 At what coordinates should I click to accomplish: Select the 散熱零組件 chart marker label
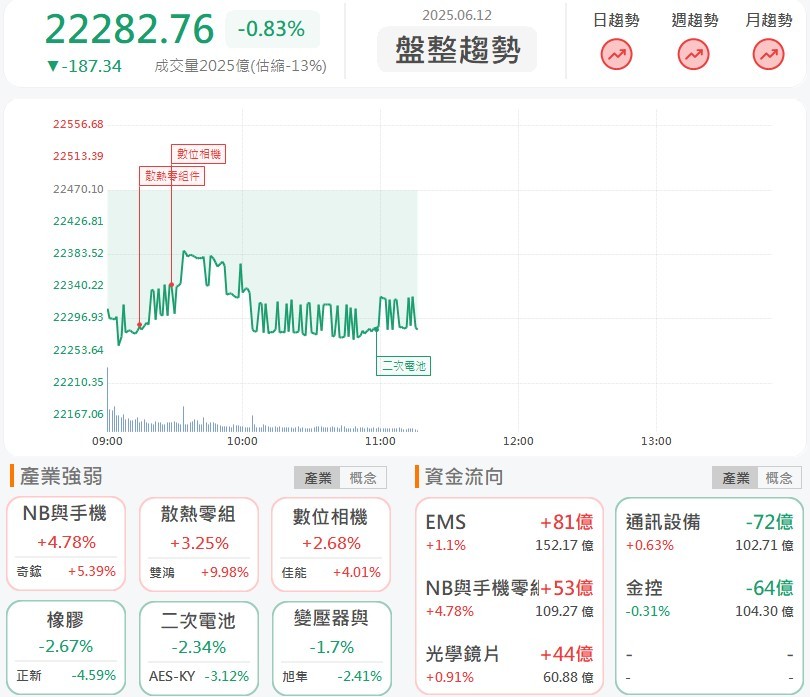(172, 176)
